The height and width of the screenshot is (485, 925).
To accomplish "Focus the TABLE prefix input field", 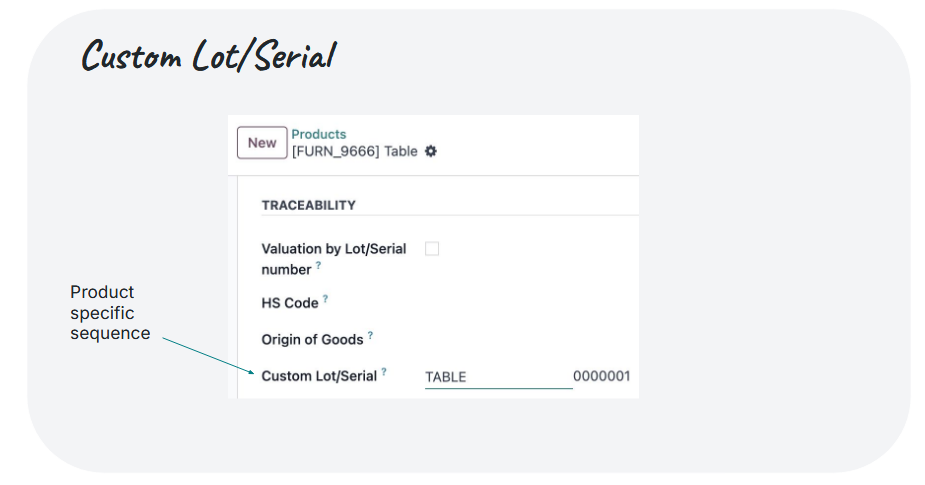I will tap(498, 377).
